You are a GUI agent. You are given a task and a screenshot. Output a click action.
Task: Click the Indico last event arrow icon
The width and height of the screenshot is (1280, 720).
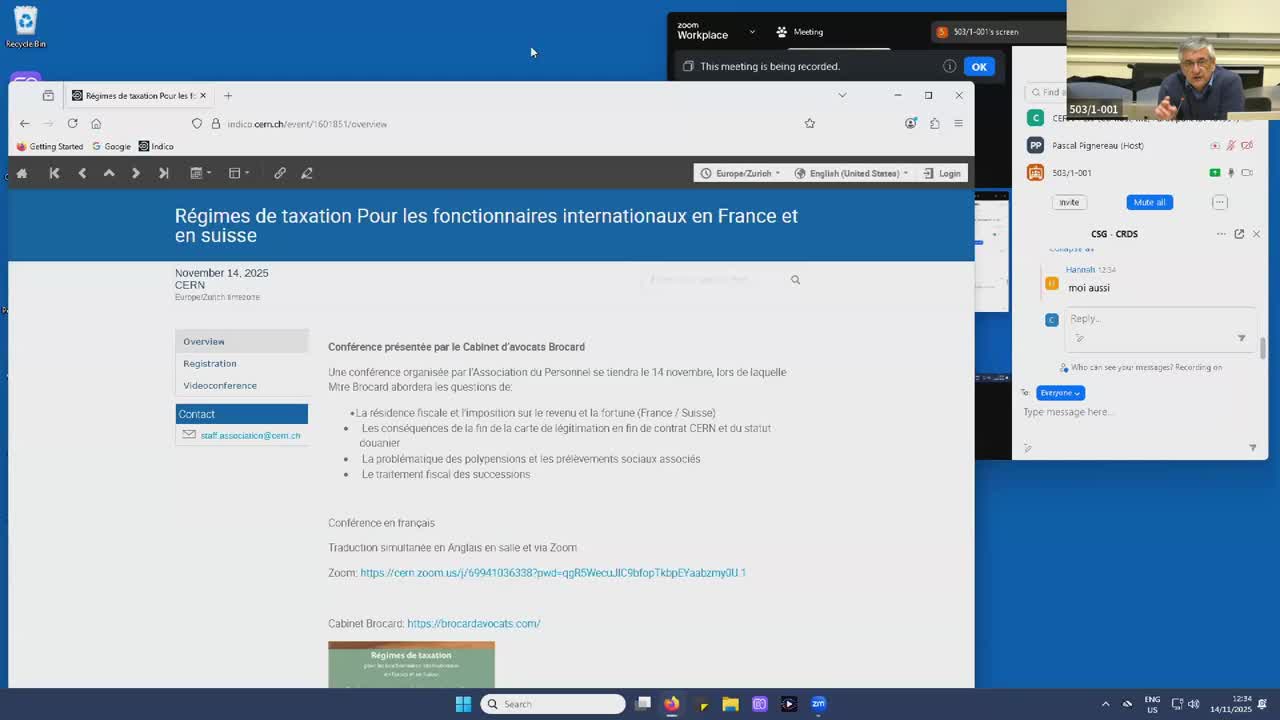163,173
